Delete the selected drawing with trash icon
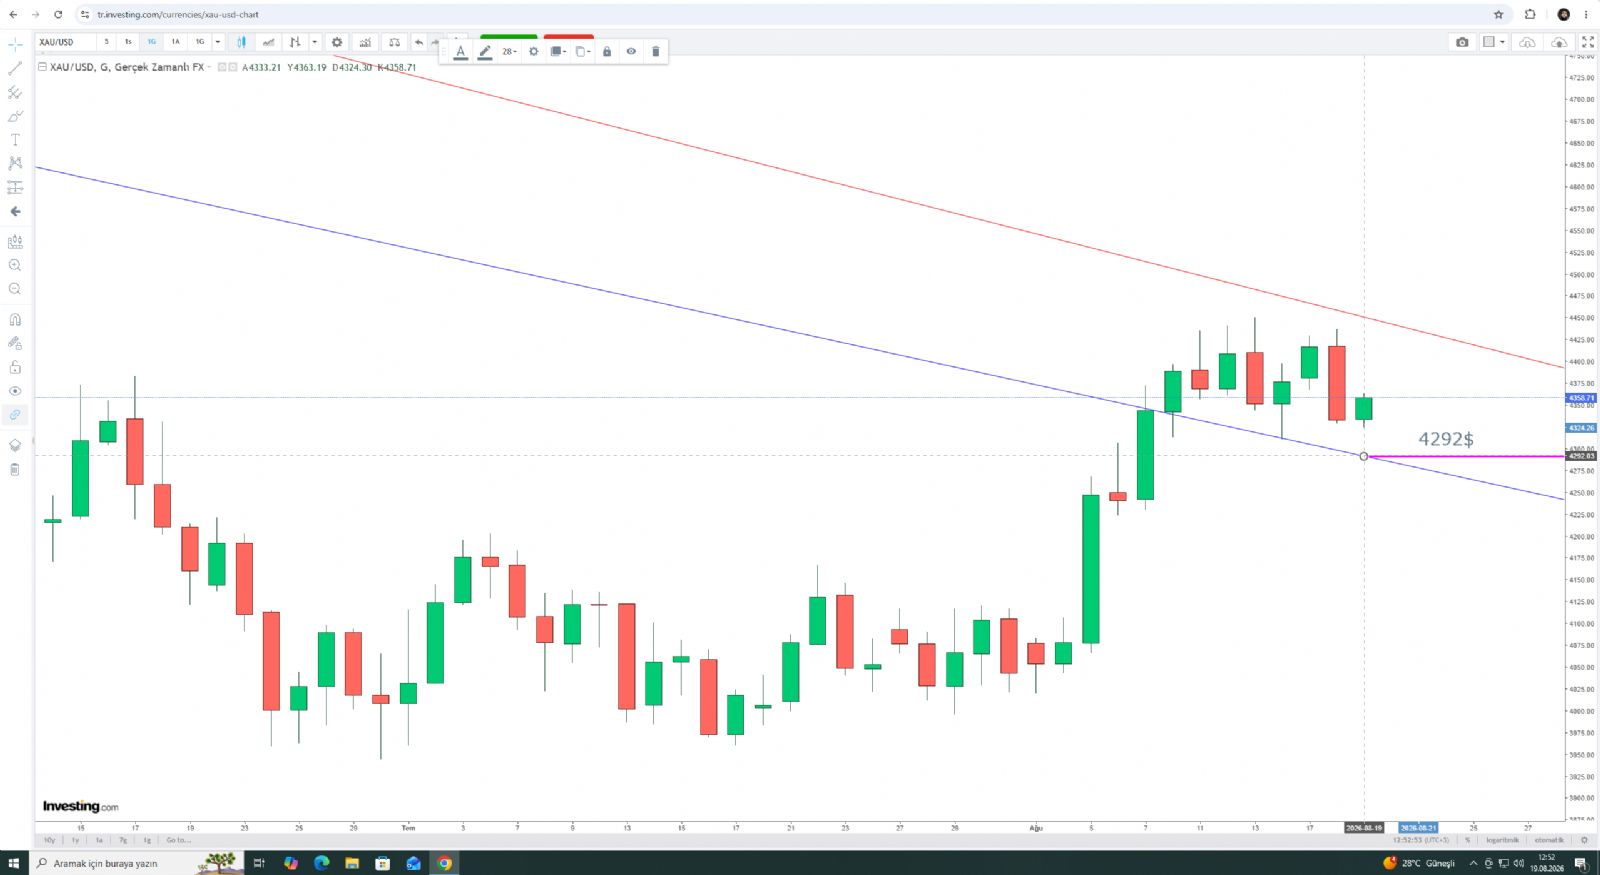1600x875 pixels. click(655, 51)
